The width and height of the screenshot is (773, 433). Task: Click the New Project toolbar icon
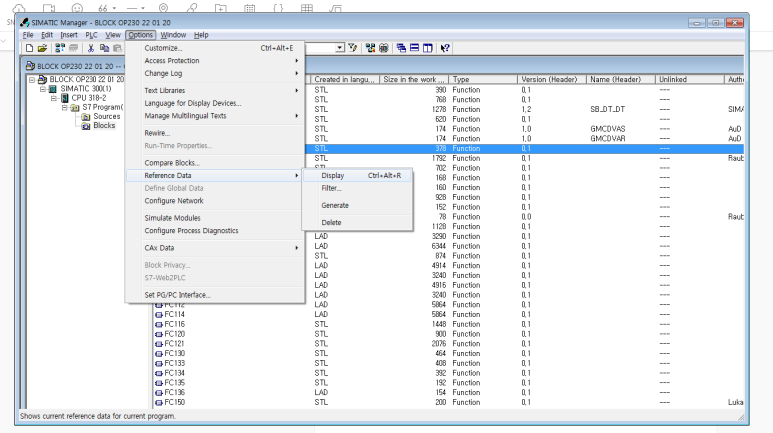(29, 48)
